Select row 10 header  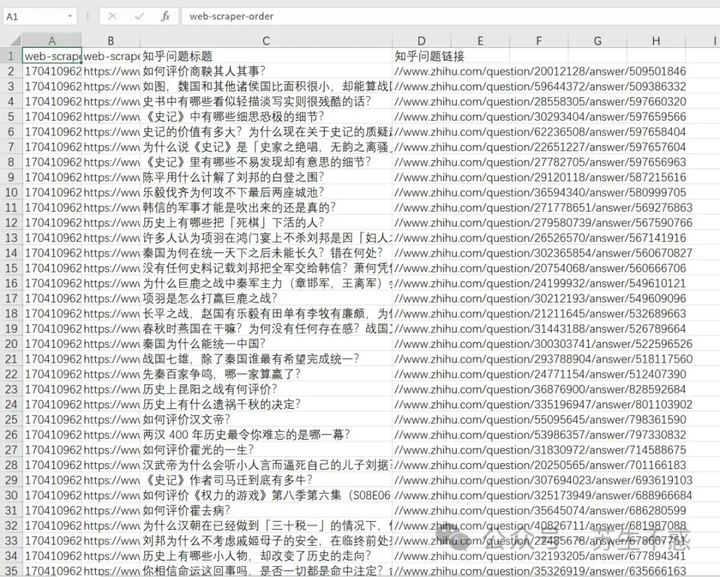coord(11,192)
